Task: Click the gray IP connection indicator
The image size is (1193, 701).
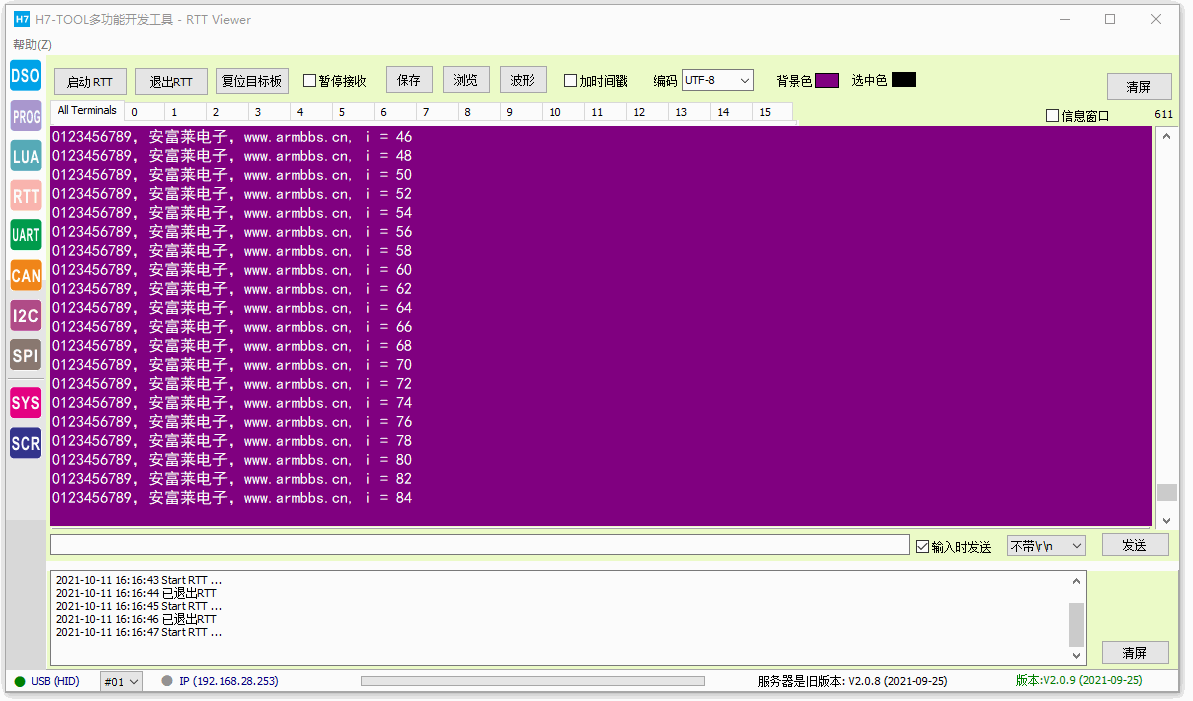Action: pos(167,681)
